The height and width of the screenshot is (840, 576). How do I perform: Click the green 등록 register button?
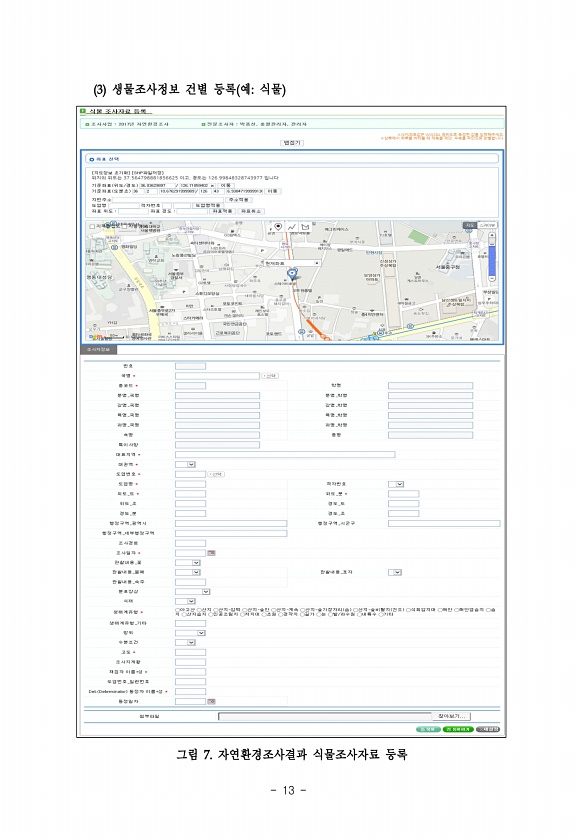[428, 730]
